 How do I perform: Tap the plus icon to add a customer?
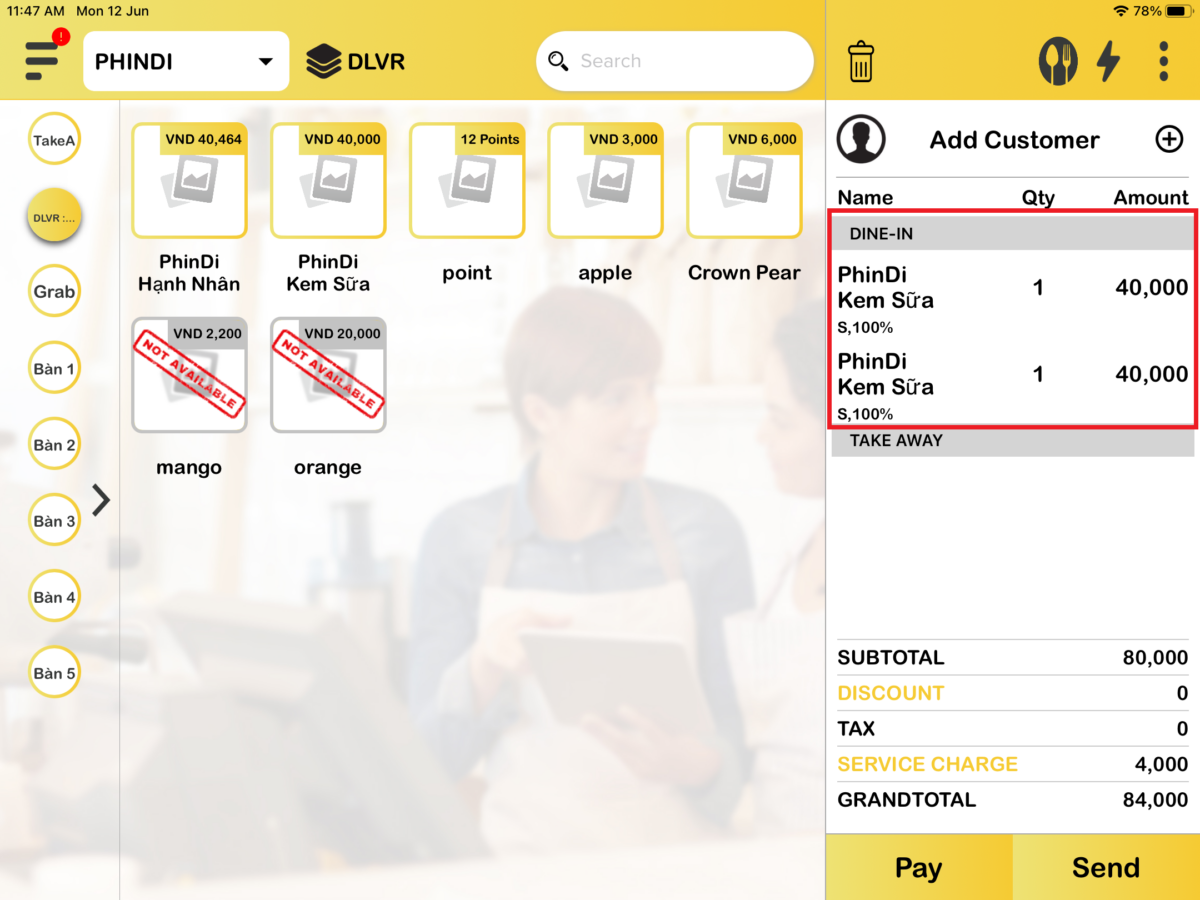pyautogui.click(x=1169, y=139)
